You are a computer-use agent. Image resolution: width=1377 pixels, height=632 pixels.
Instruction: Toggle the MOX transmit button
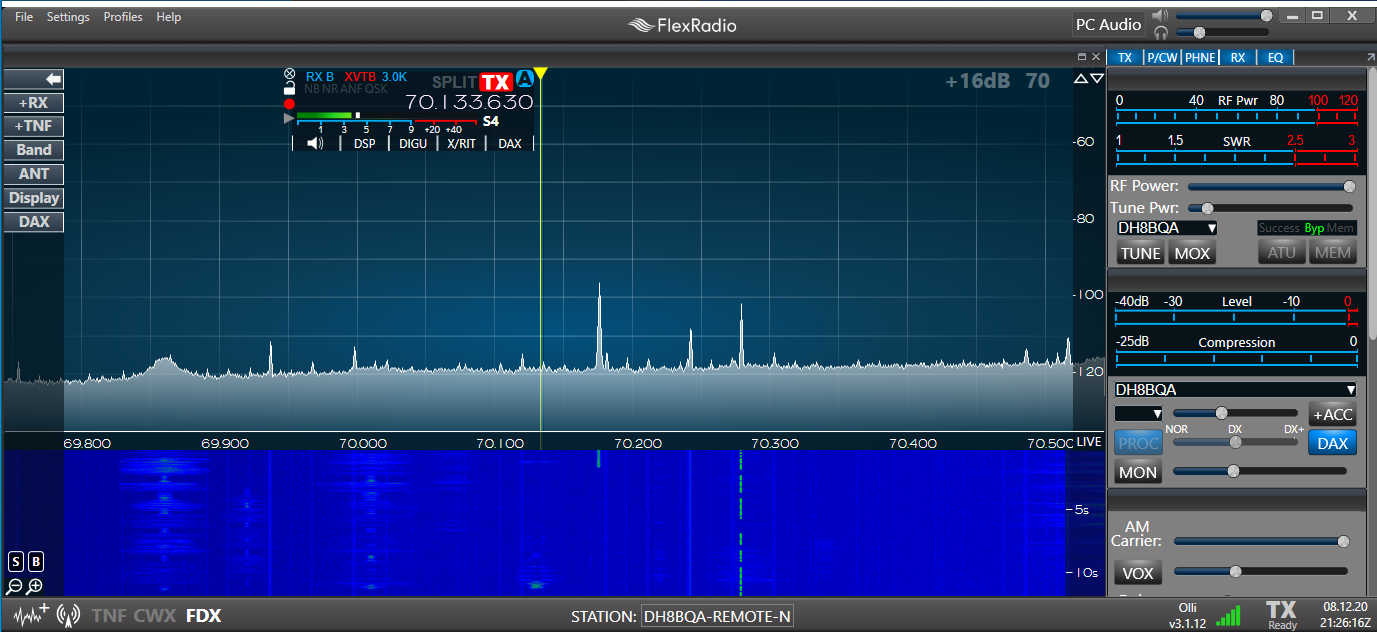click(x=1192, y=253)
